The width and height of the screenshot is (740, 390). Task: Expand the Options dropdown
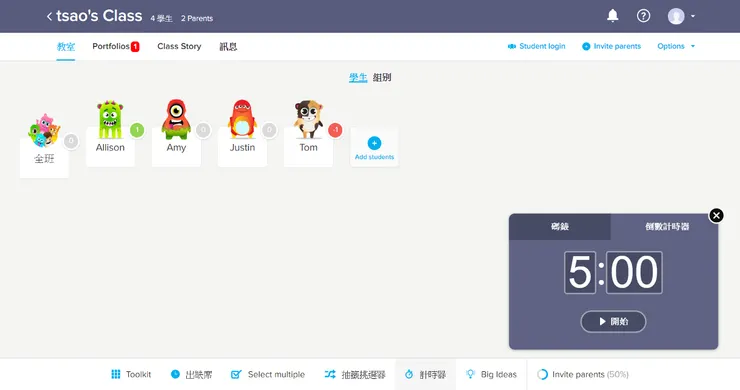[x=676, y=46]
